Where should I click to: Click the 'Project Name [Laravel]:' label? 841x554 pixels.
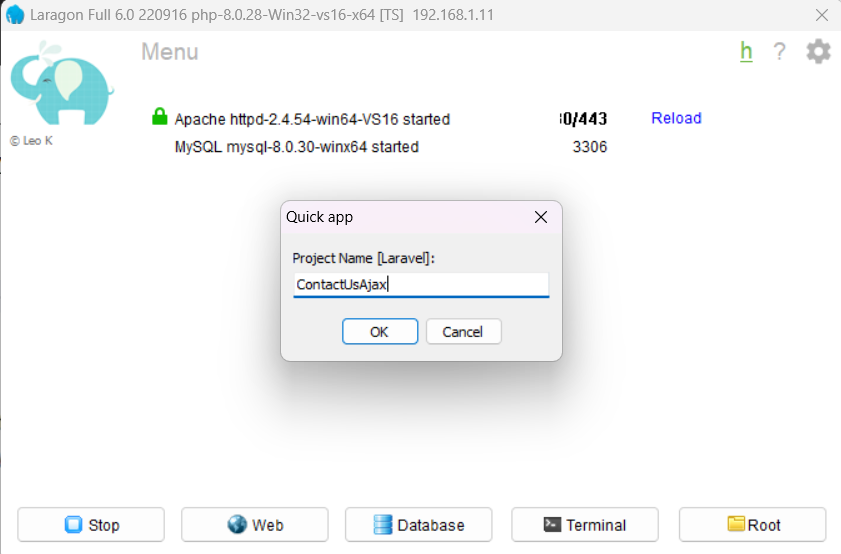[x=363, y=258]
